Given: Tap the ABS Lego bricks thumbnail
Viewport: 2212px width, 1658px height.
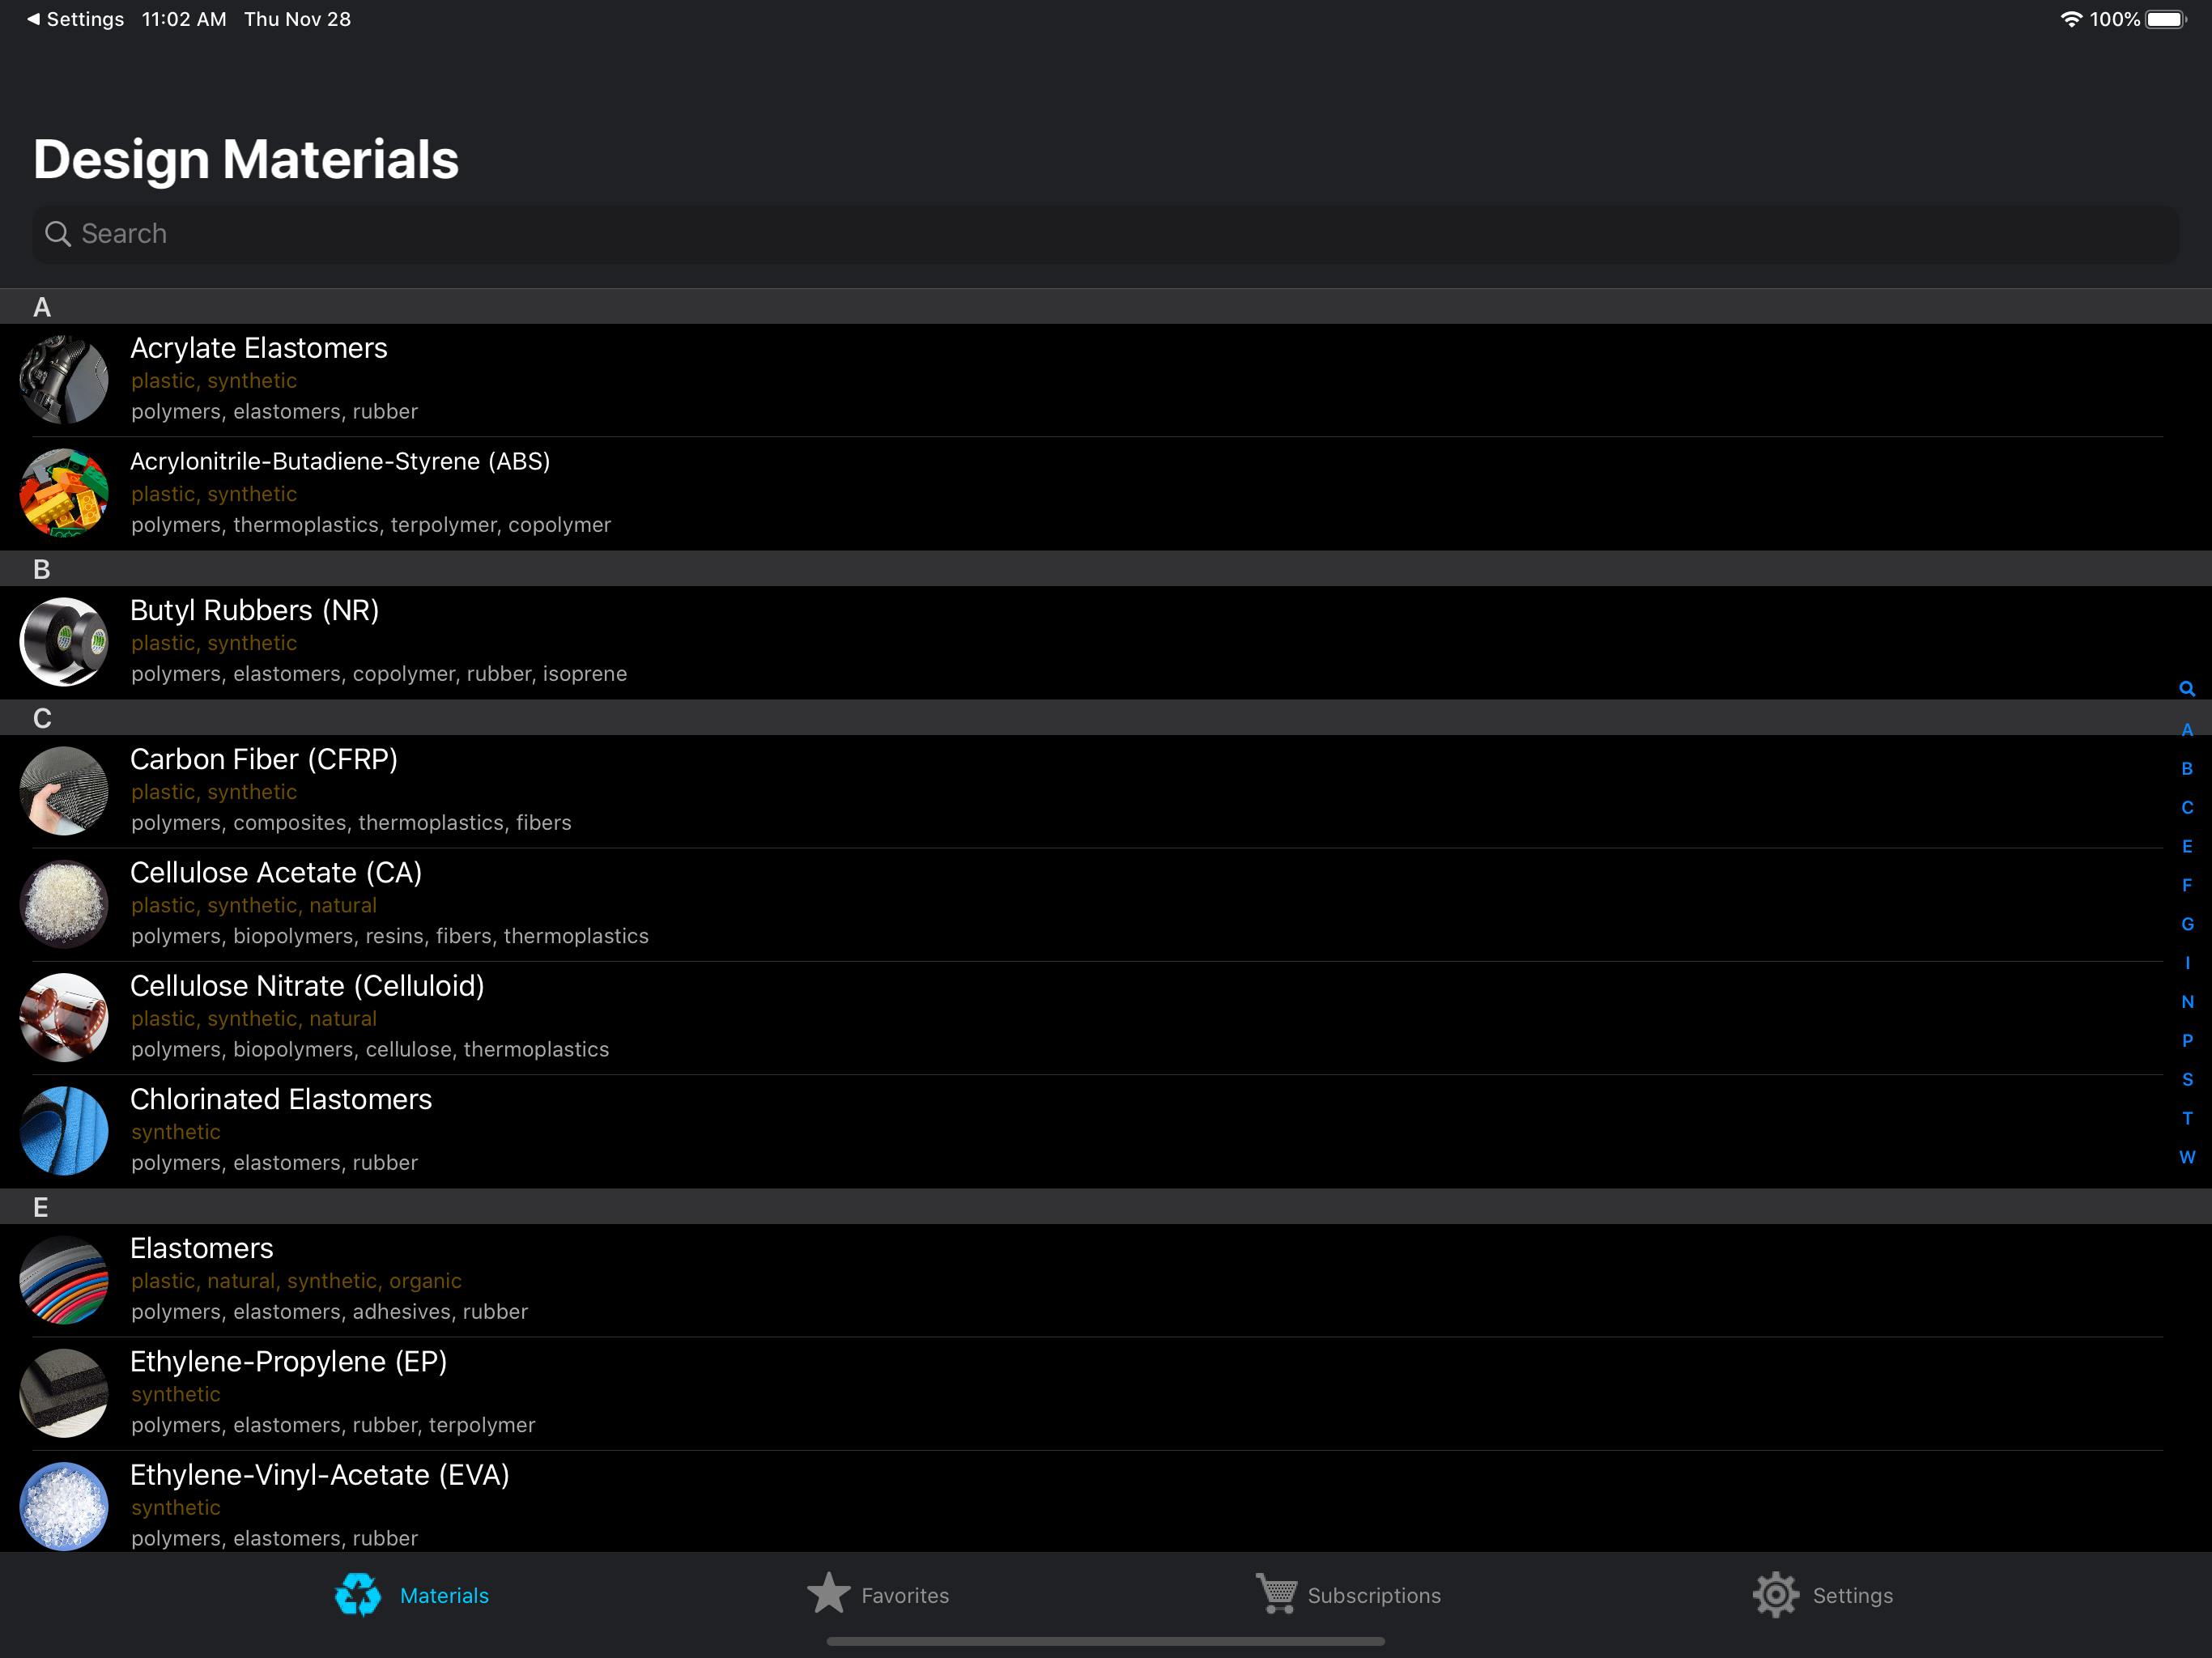Looking at the screenshot, I should [64, 493].
